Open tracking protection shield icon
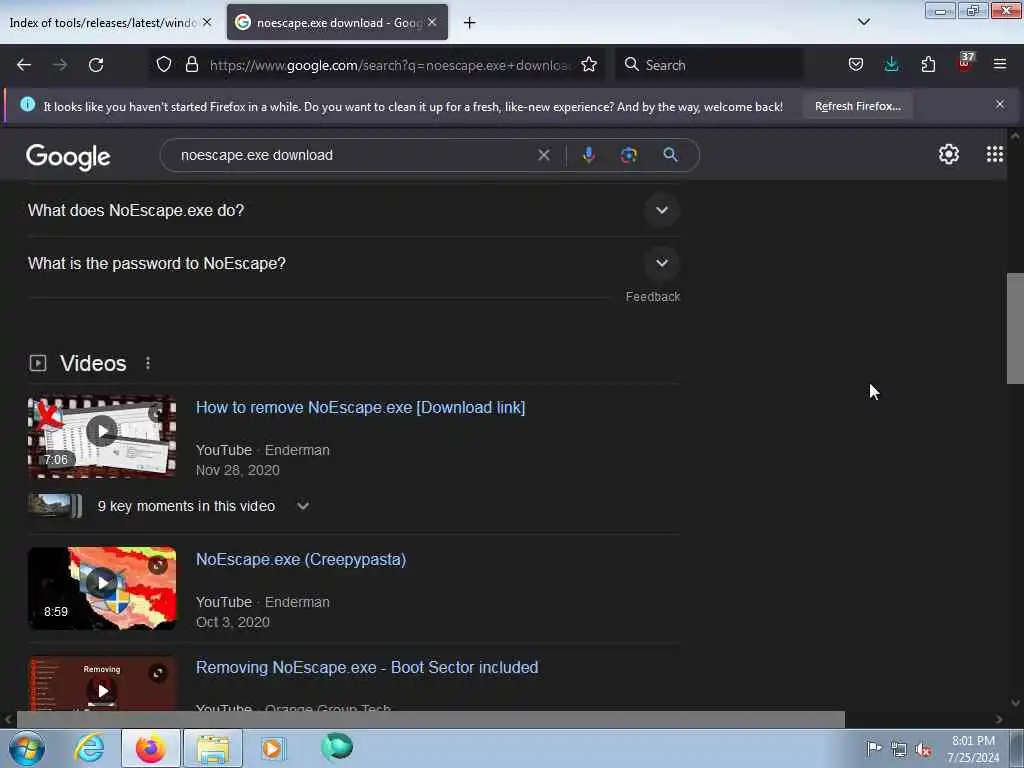This screenshot has width=1024, height=768. [164, 65]
